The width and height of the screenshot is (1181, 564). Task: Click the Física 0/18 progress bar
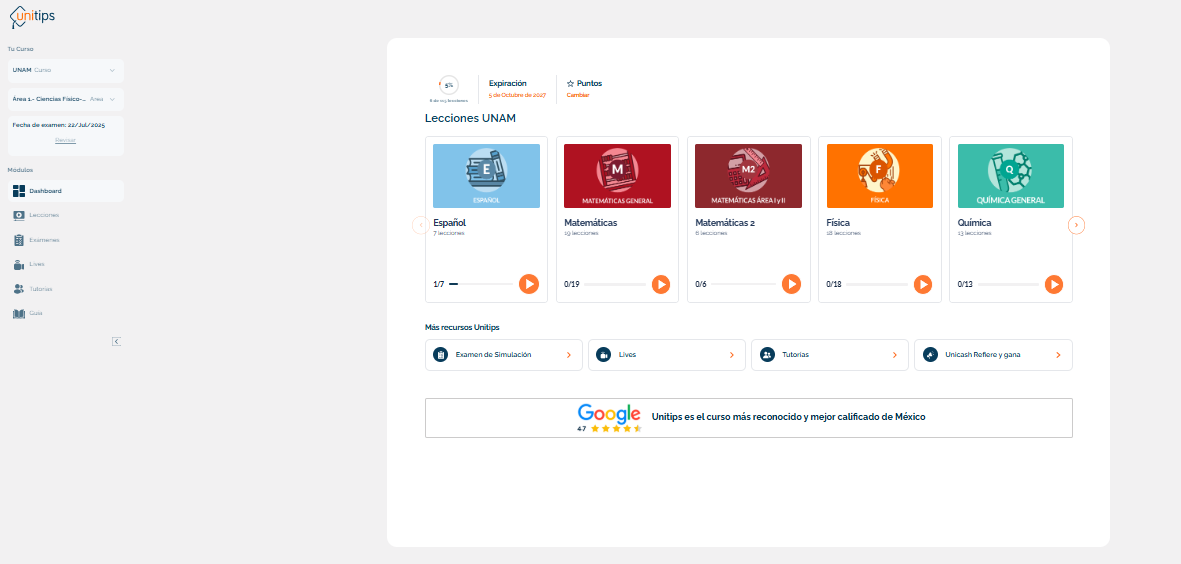(x=877, y=285)
